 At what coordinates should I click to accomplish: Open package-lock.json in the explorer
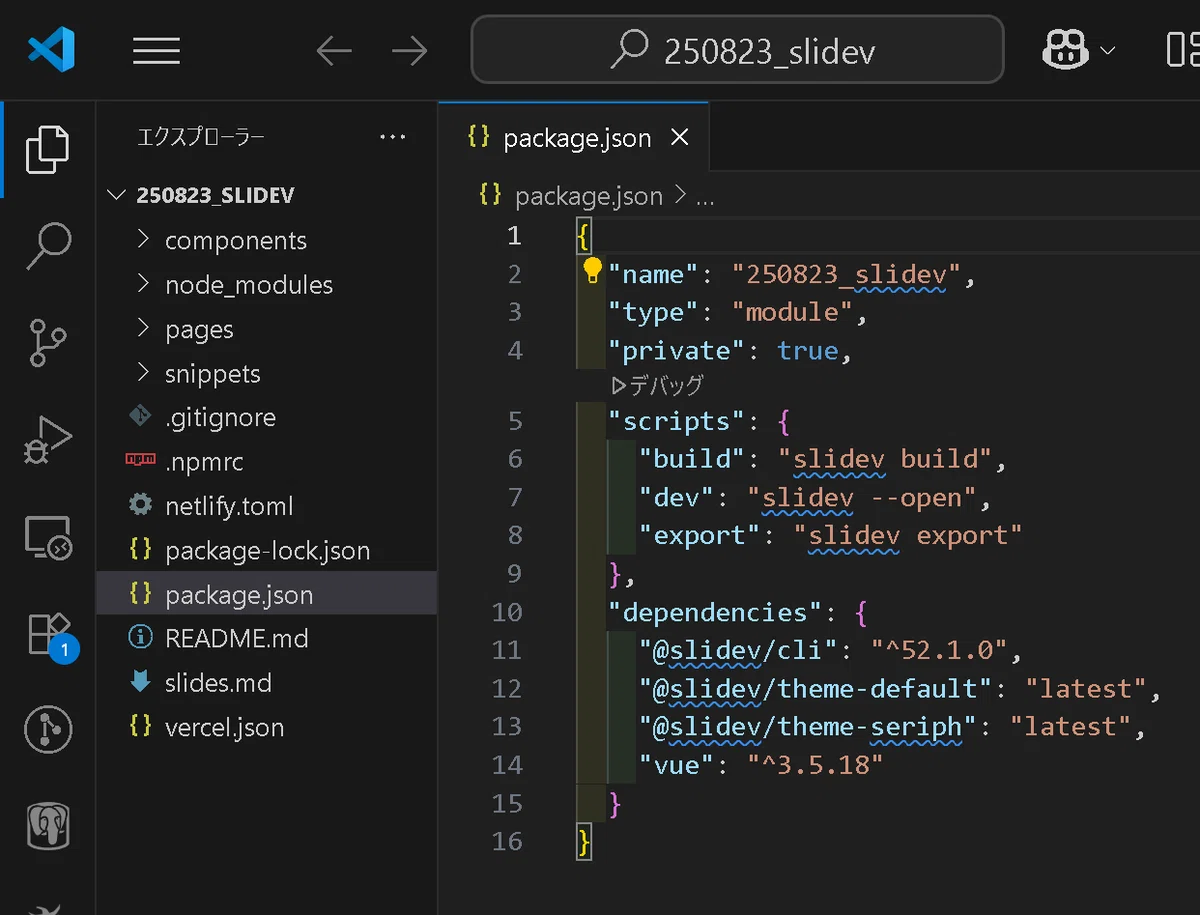[x=266, y=550]
